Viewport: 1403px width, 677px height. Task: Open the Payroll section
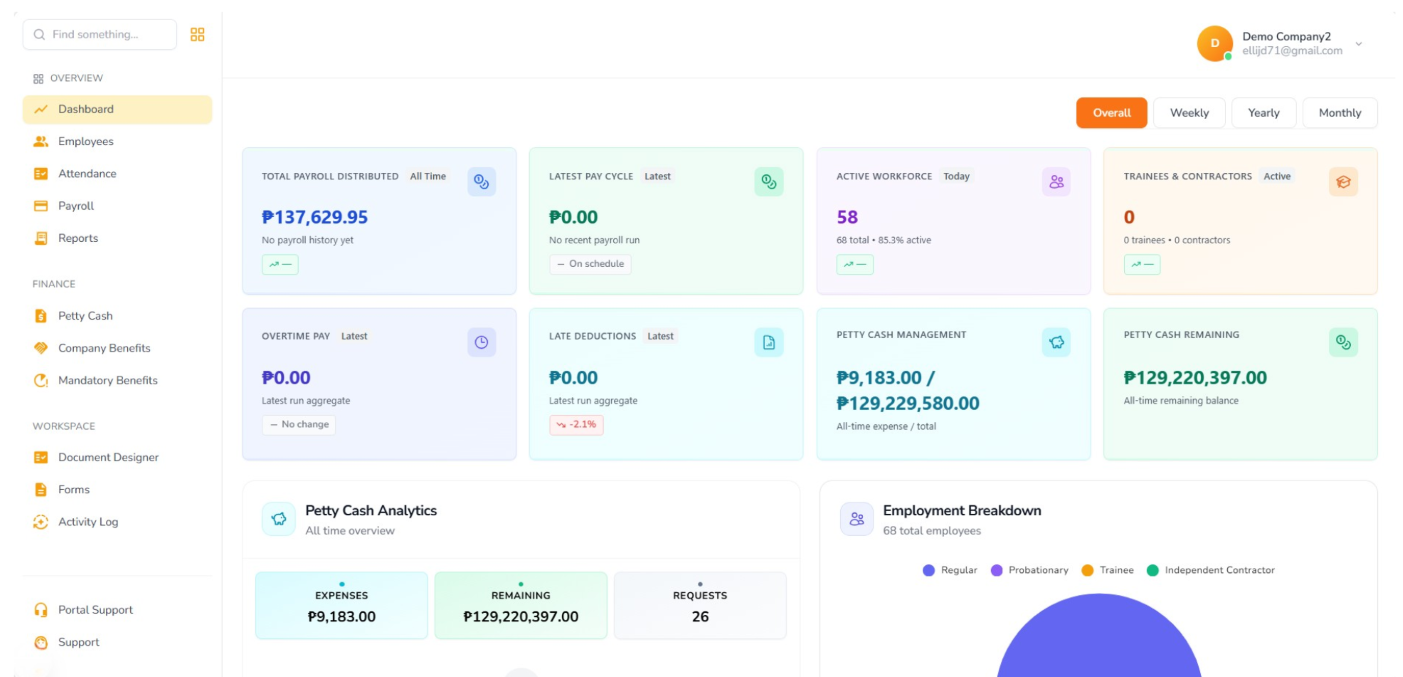pyautogui.click(x=117, y=206)
